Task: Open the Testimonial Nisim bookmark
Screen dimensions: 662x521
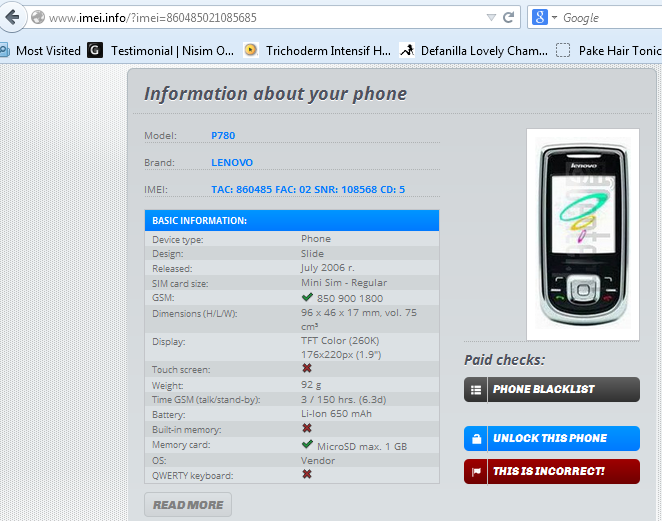Action: (160, 51)
